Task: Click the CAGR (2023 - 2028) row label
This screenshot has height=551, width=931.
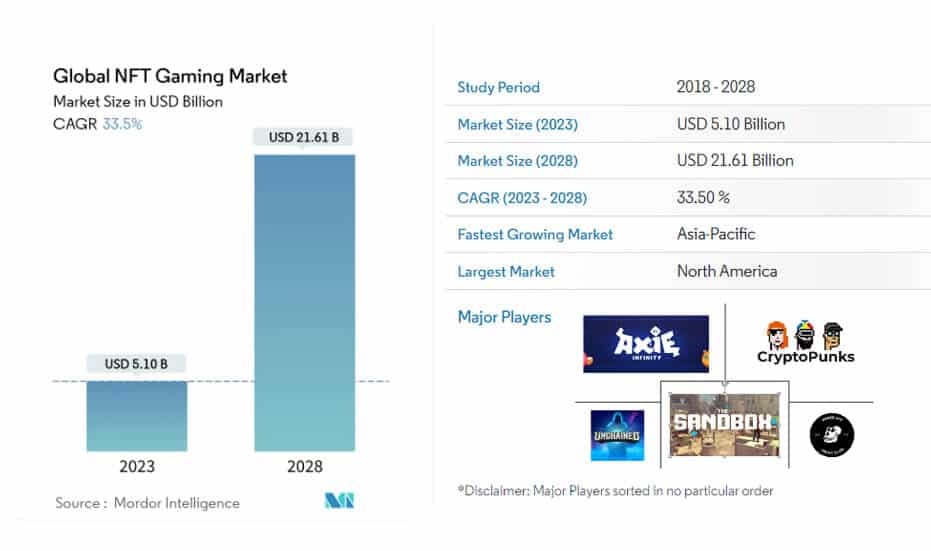Action: 522,197
